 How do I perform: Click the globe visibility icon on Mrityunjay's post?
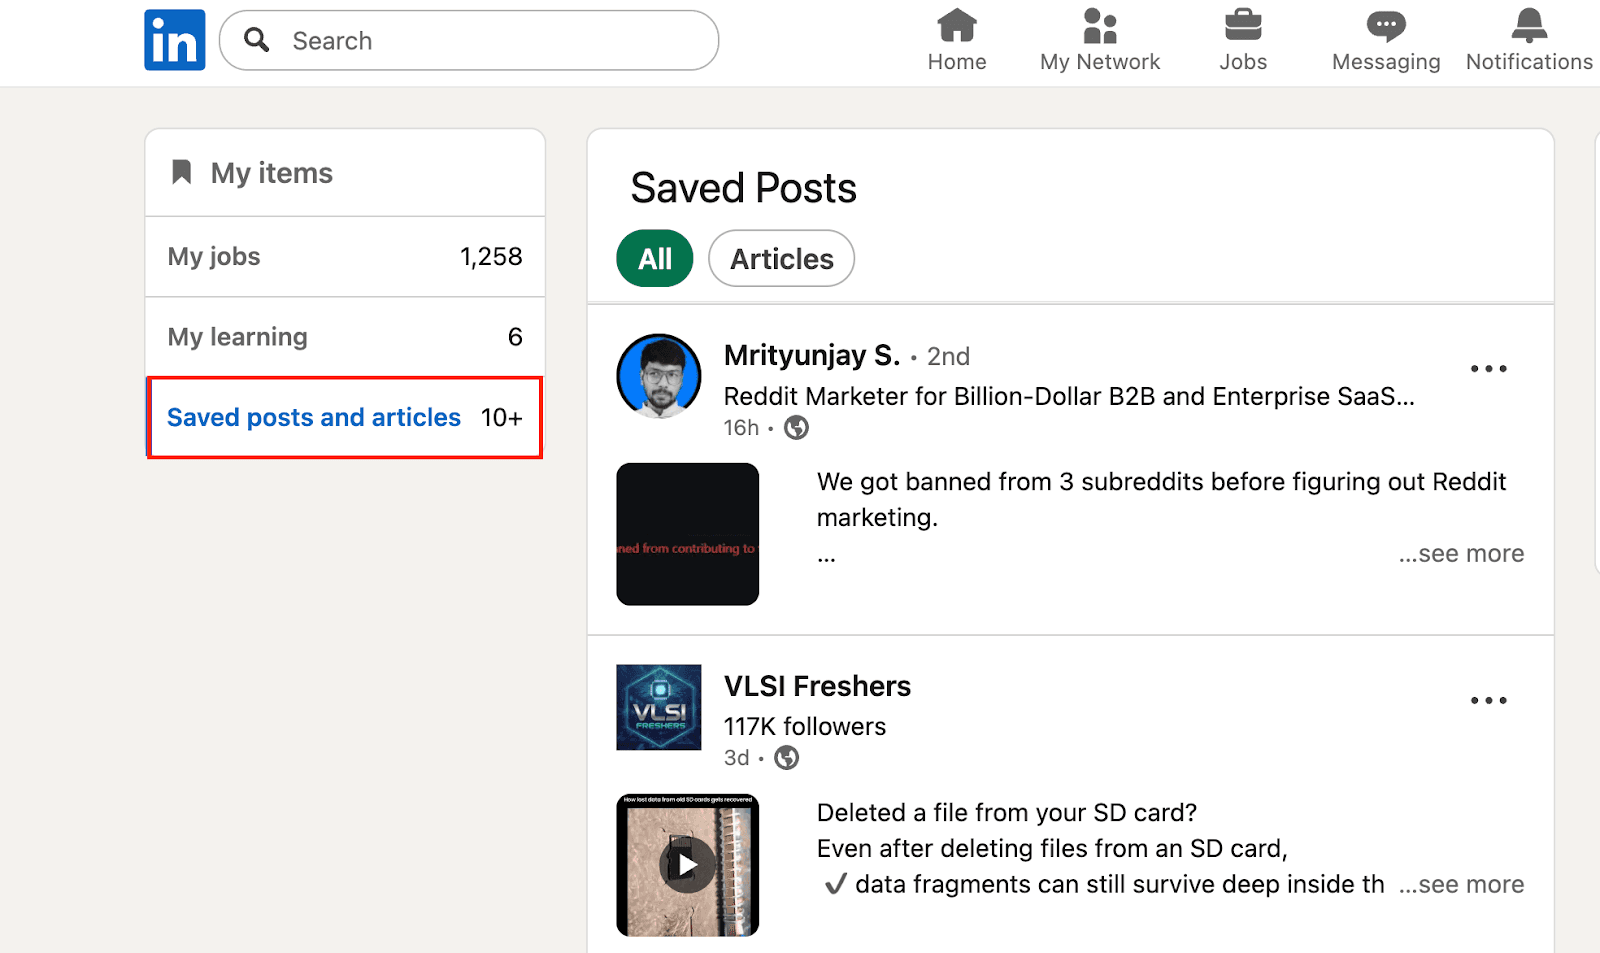[x=796, y=427]
